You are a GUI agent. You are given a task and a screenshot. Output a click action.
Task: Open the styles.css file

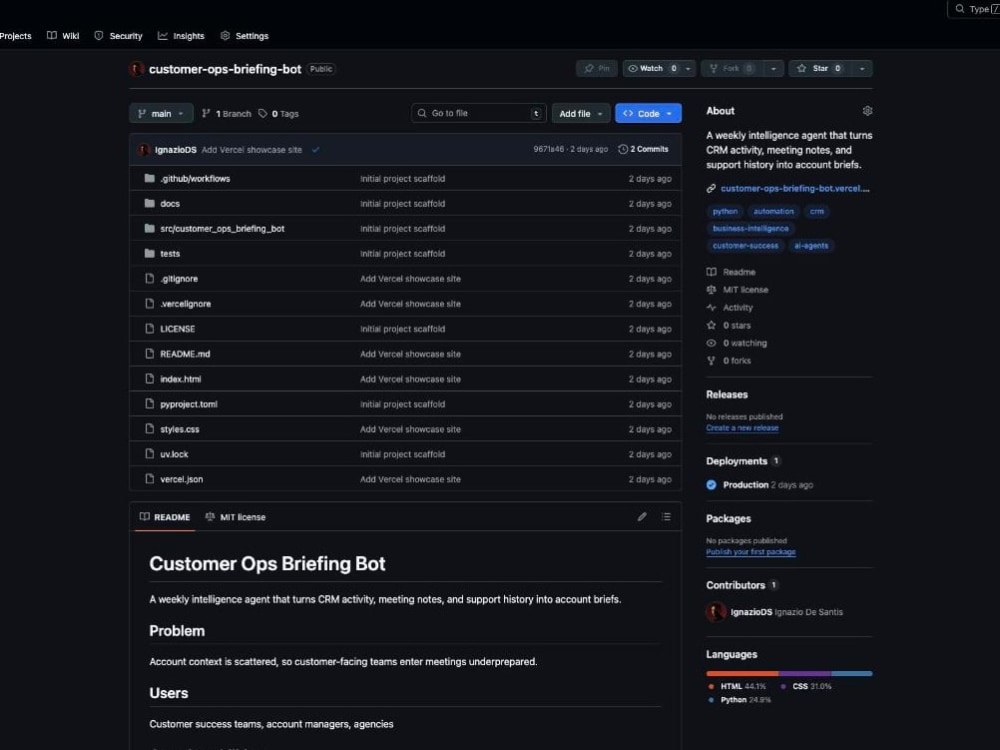[180, 429]
